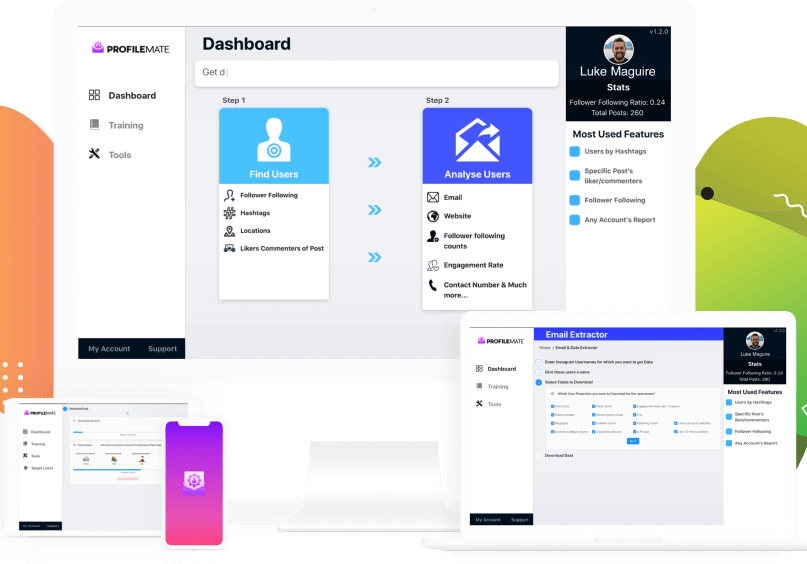Click the Tools wrench icon in the laptop sidebar
The width and height of the screenshot is (807, 564).
[479, 403]
